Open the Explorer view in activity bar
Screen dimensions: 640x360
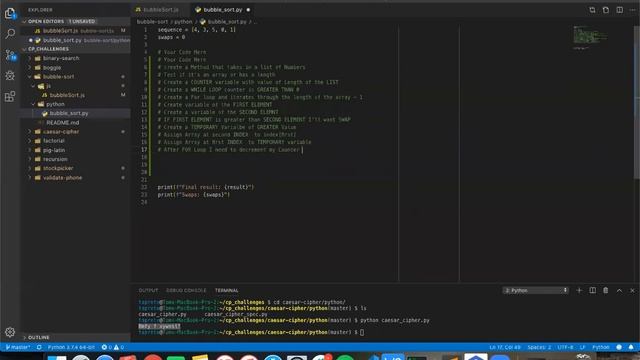coord(10,13)
